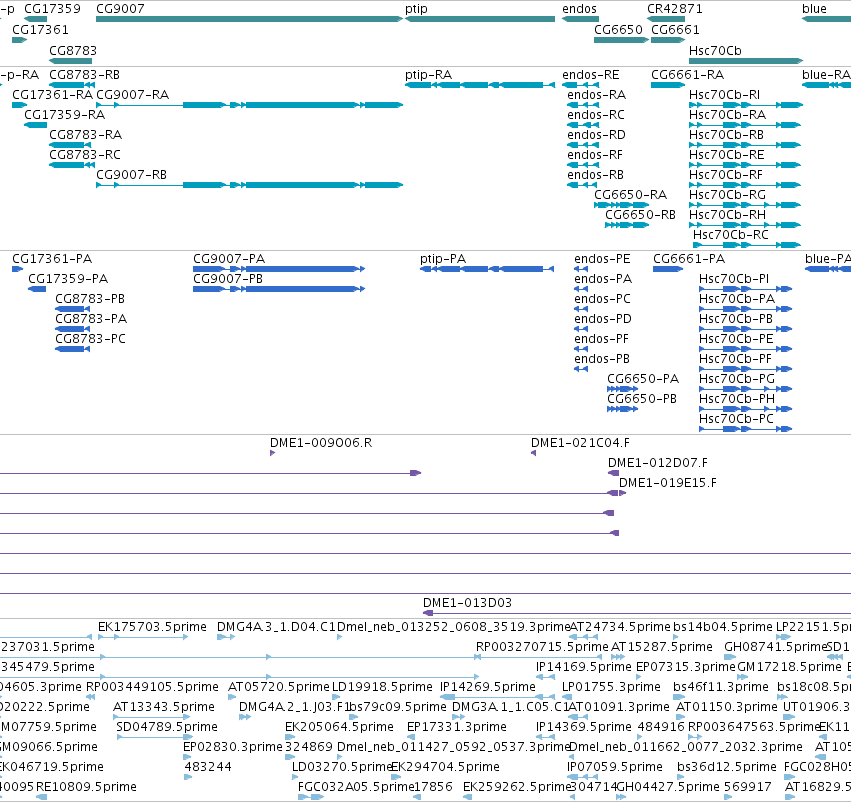Click the CG6661-PA protein label
The image size is (851, 802).
689,258
